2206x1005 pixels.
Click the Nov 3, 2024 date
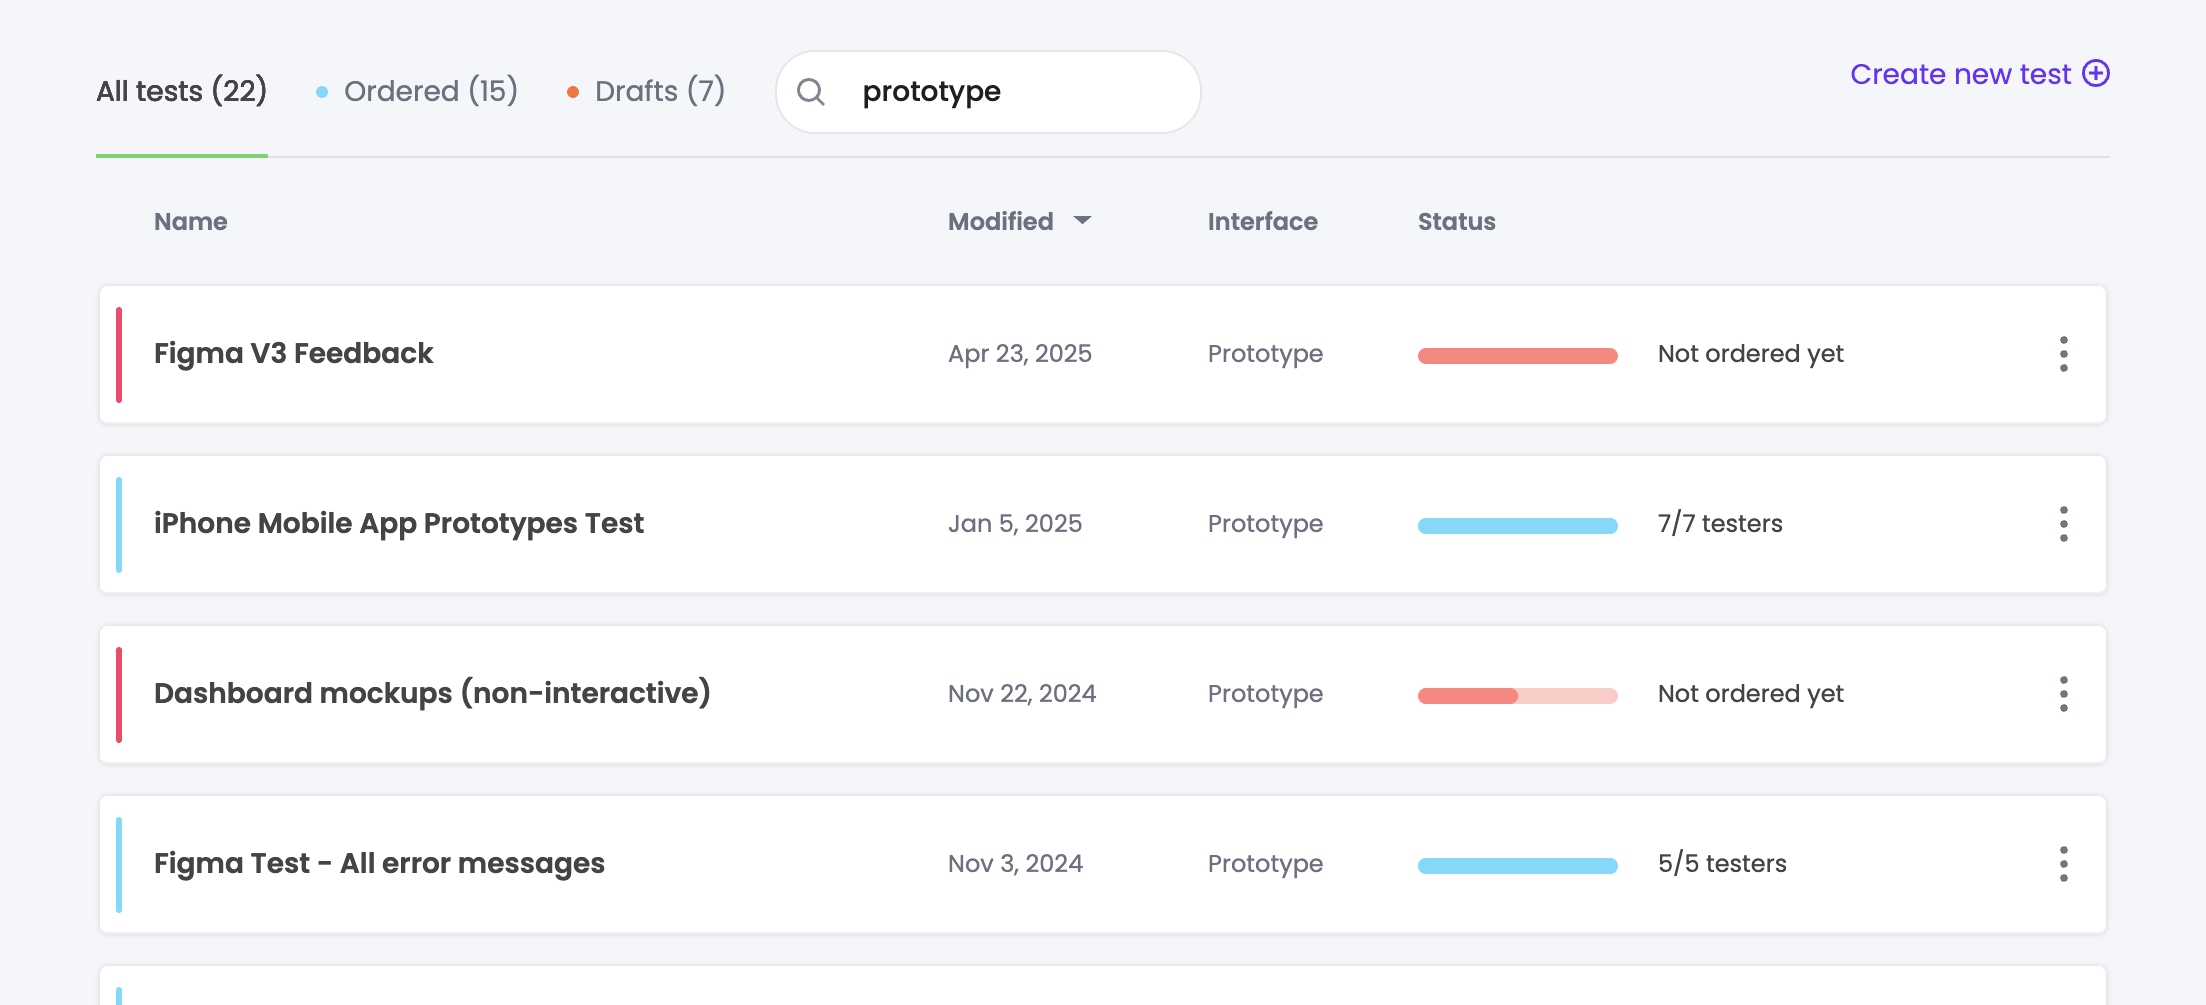point(1016,864)
